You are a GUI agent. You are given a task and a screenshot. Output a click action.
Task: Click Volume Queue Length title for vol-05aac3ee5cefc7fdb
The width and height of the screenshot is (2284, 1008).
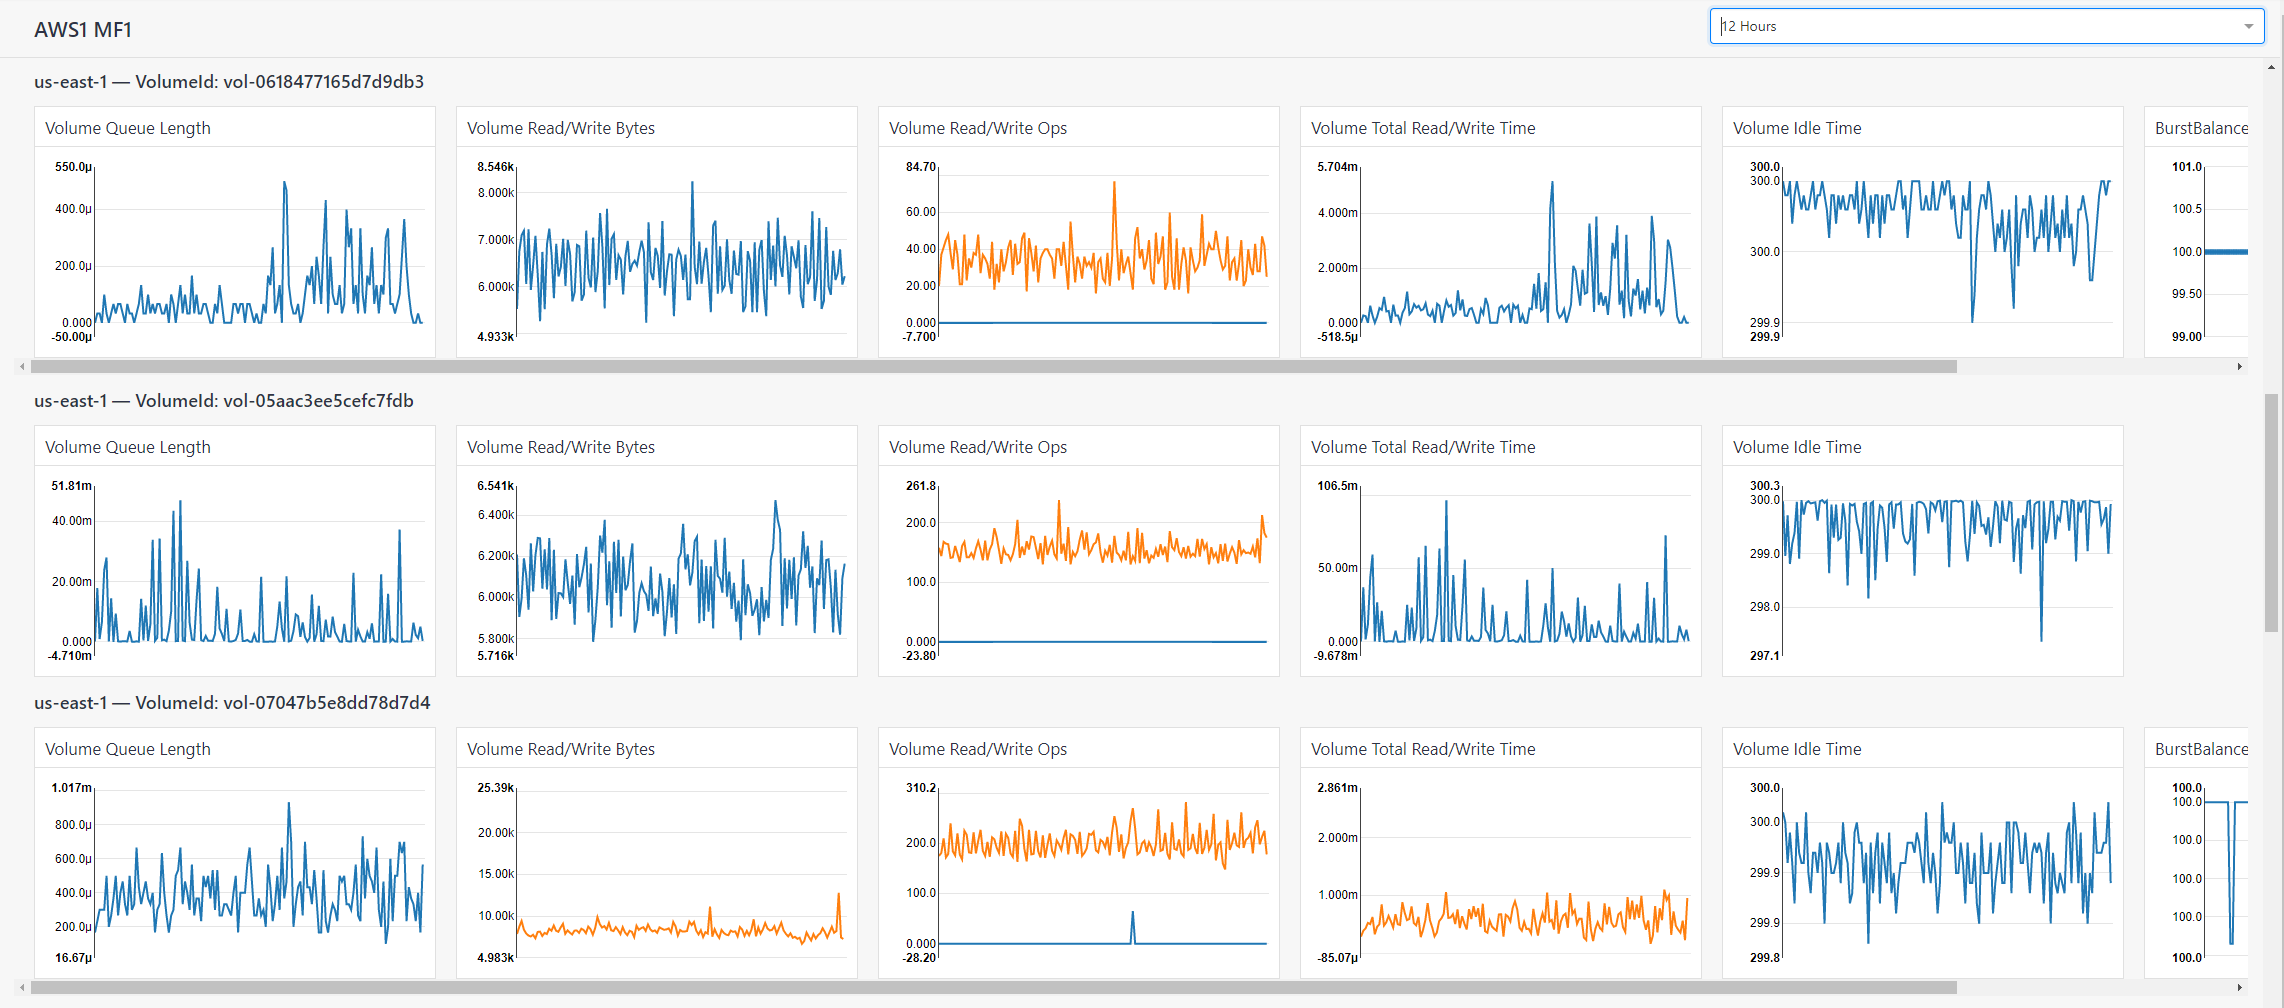[128, 447]
